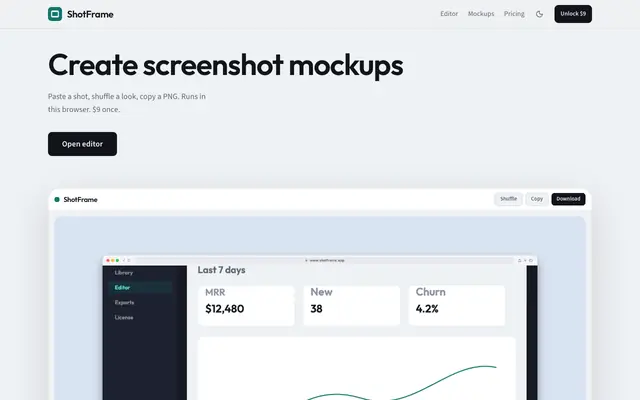Viewport: 640px width, 400px height.
Task: Click the Download button in preview toolbar
Action: tap(568, 199)
